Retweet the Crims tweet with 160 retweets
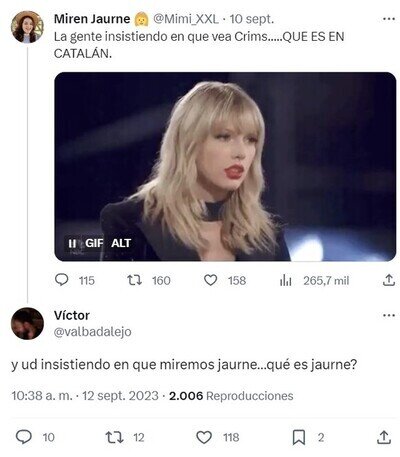Image resolution: width=400 pixels, height=457 pixels. click(135, 280)
